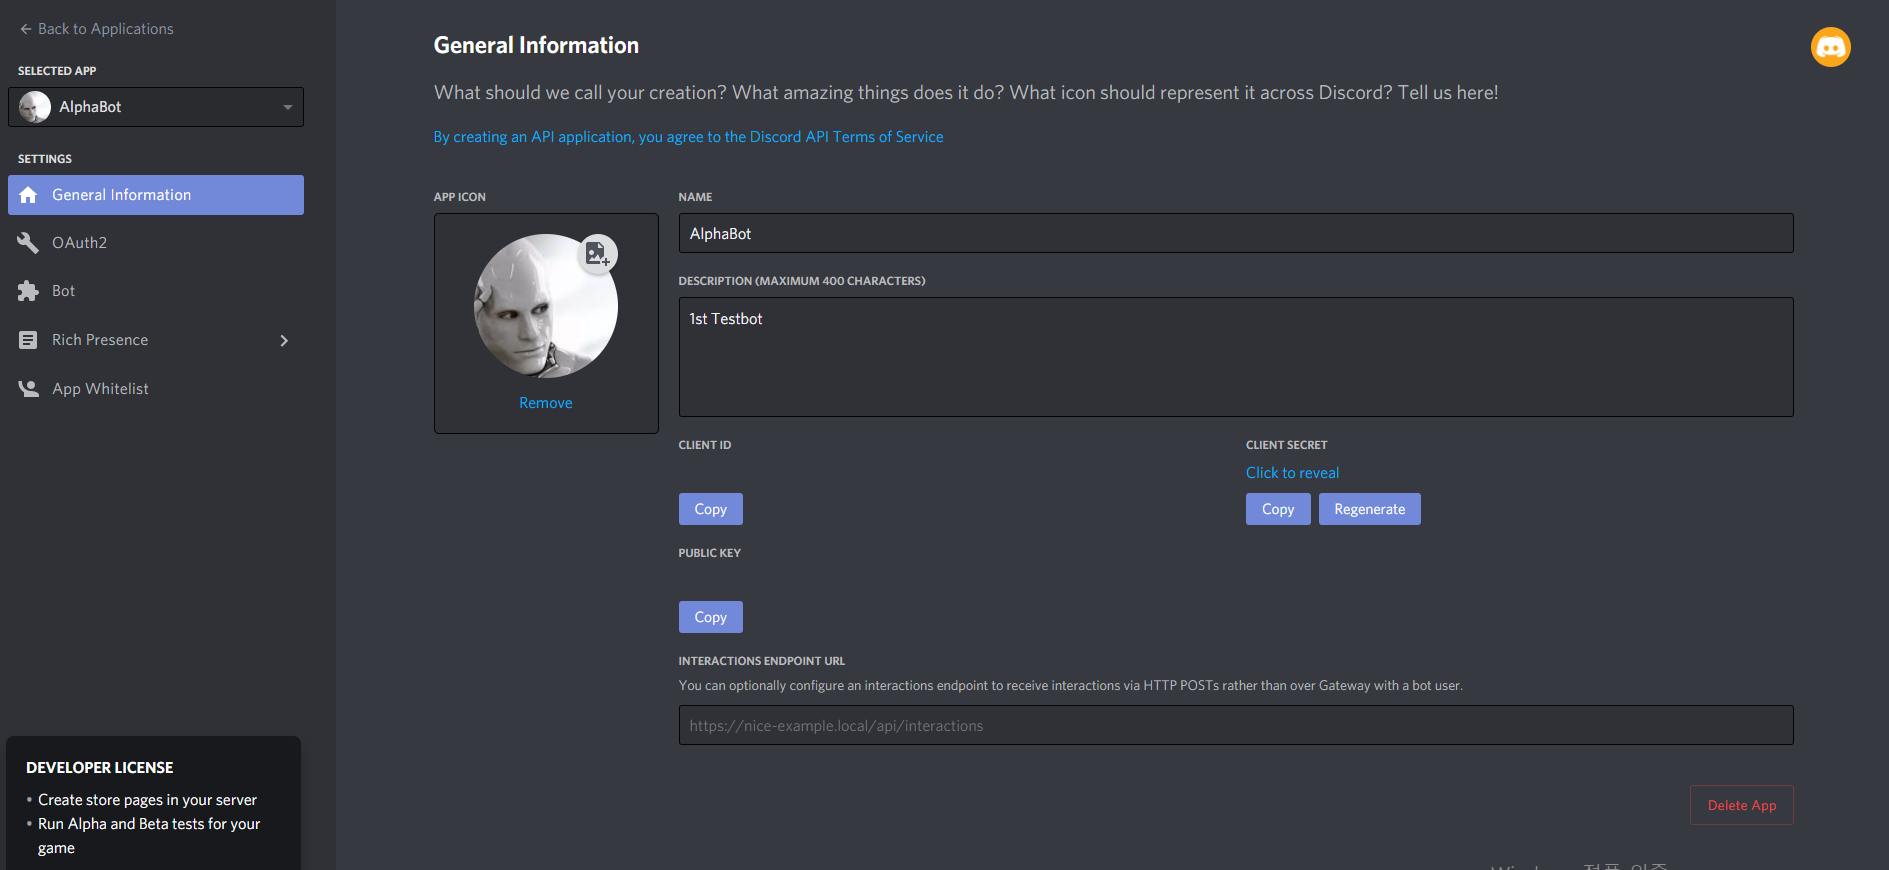Expand the Rich Presence submenu chevron
Image resolution: width=1889 pixels, height=870 pixels.
[x=284, y=340]
